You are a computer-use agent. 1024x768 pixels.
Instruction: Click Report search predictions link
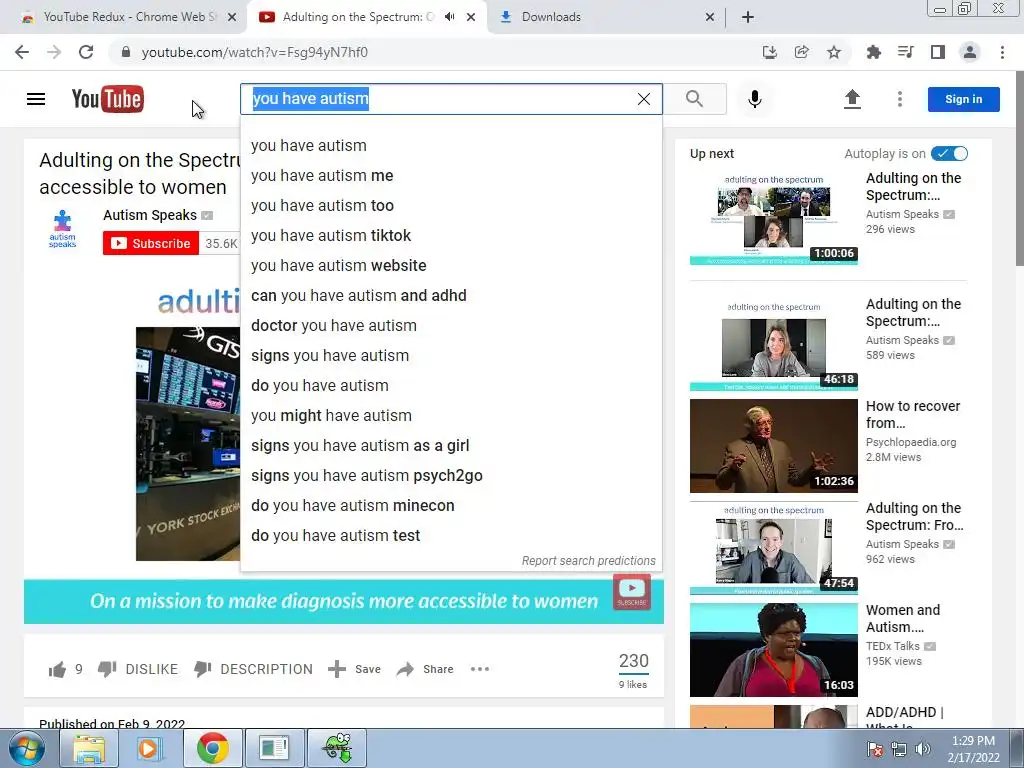(588, 561)
